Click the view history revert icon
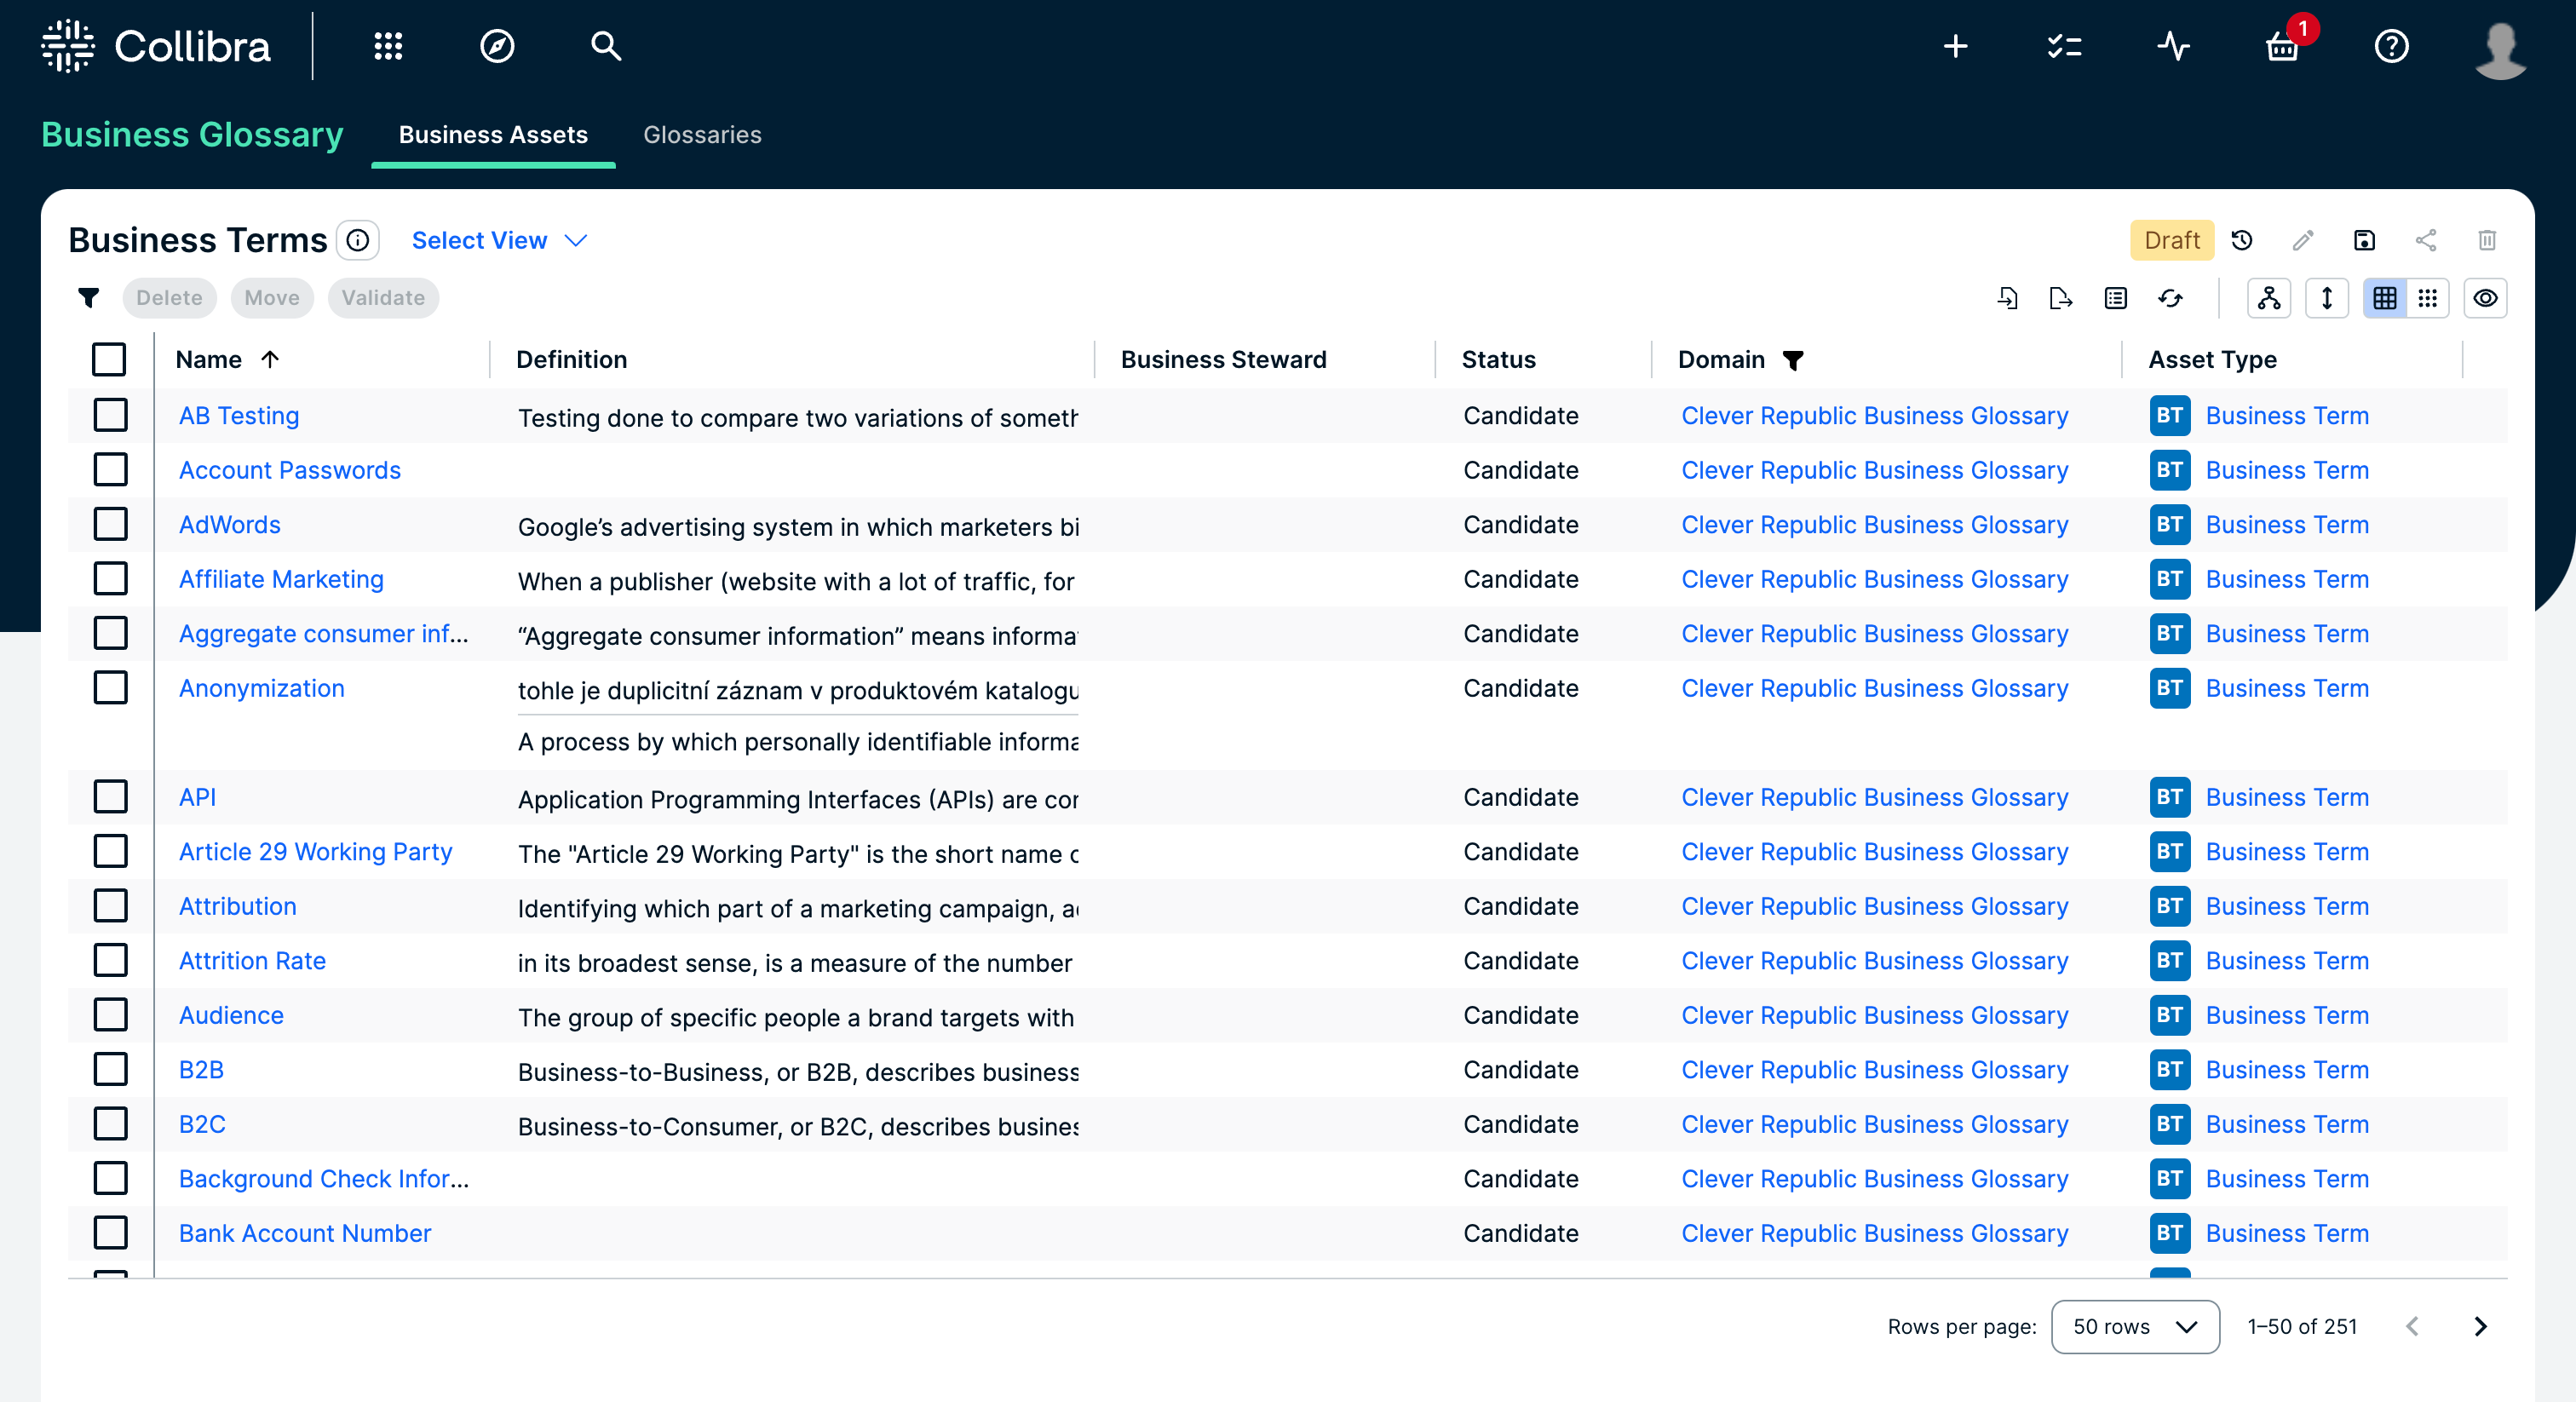Screen dimensions: 2576x1402 2242,240
